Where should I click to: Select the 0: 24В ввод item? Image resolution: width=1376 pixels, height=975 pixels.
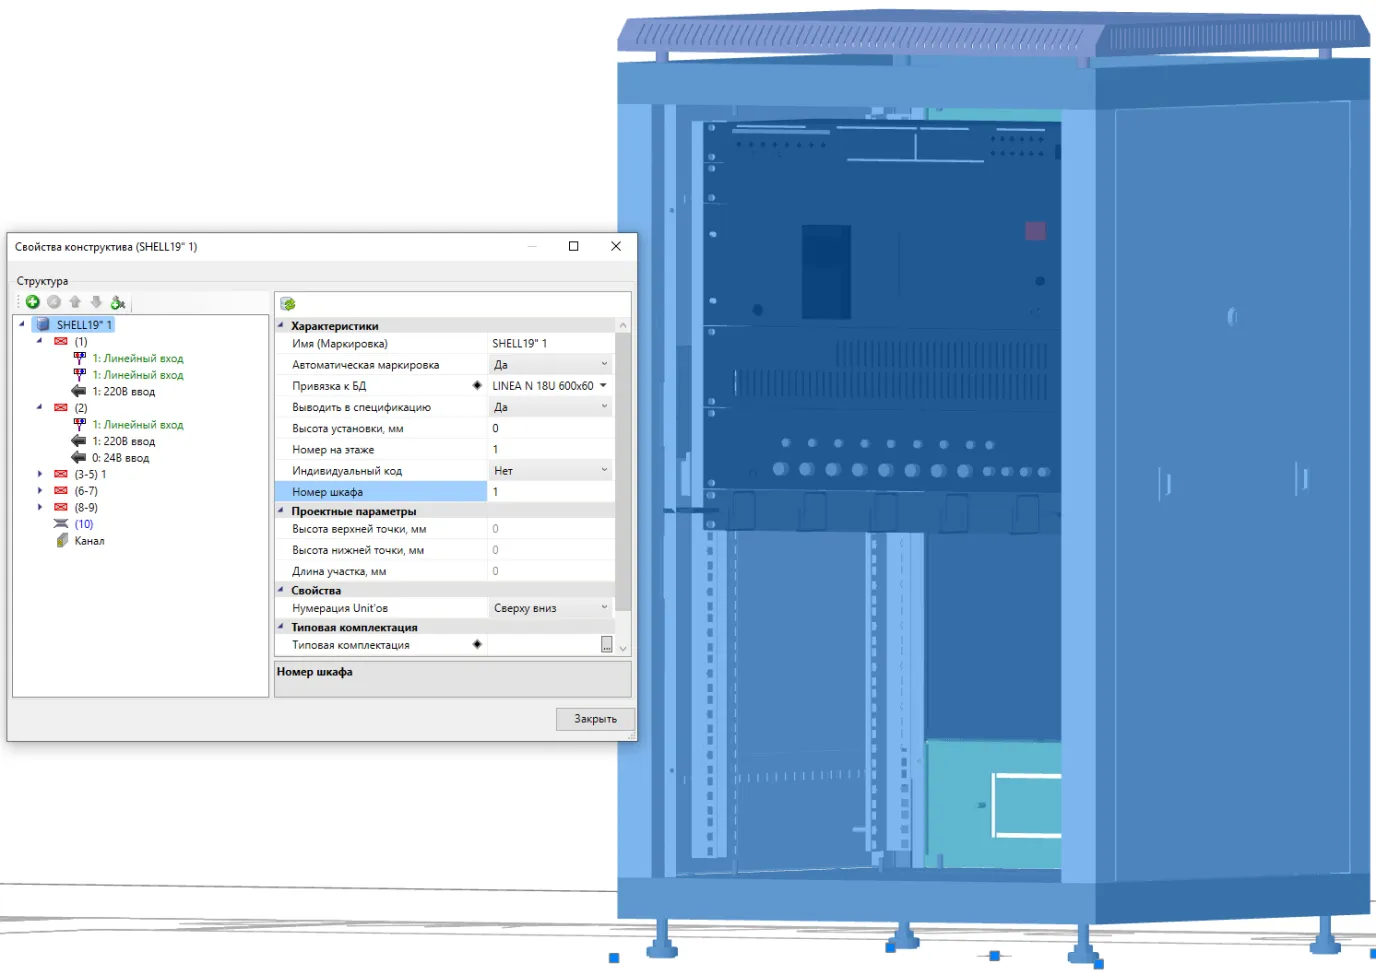click(120, 458)
